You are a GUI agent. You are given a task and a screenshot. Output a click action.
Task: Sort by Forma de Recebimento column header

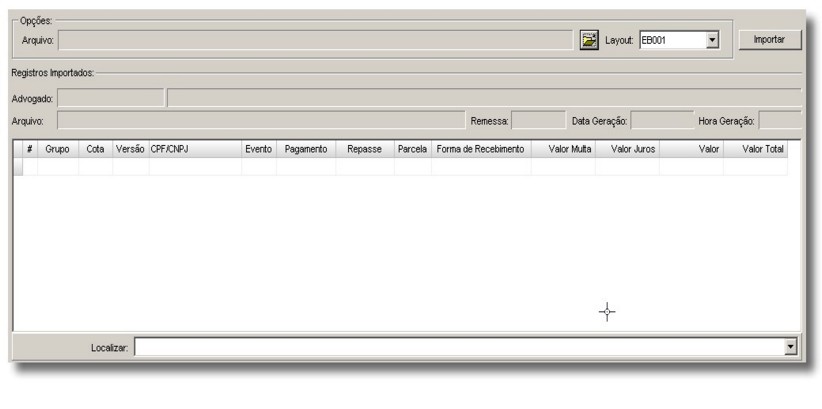481,149
